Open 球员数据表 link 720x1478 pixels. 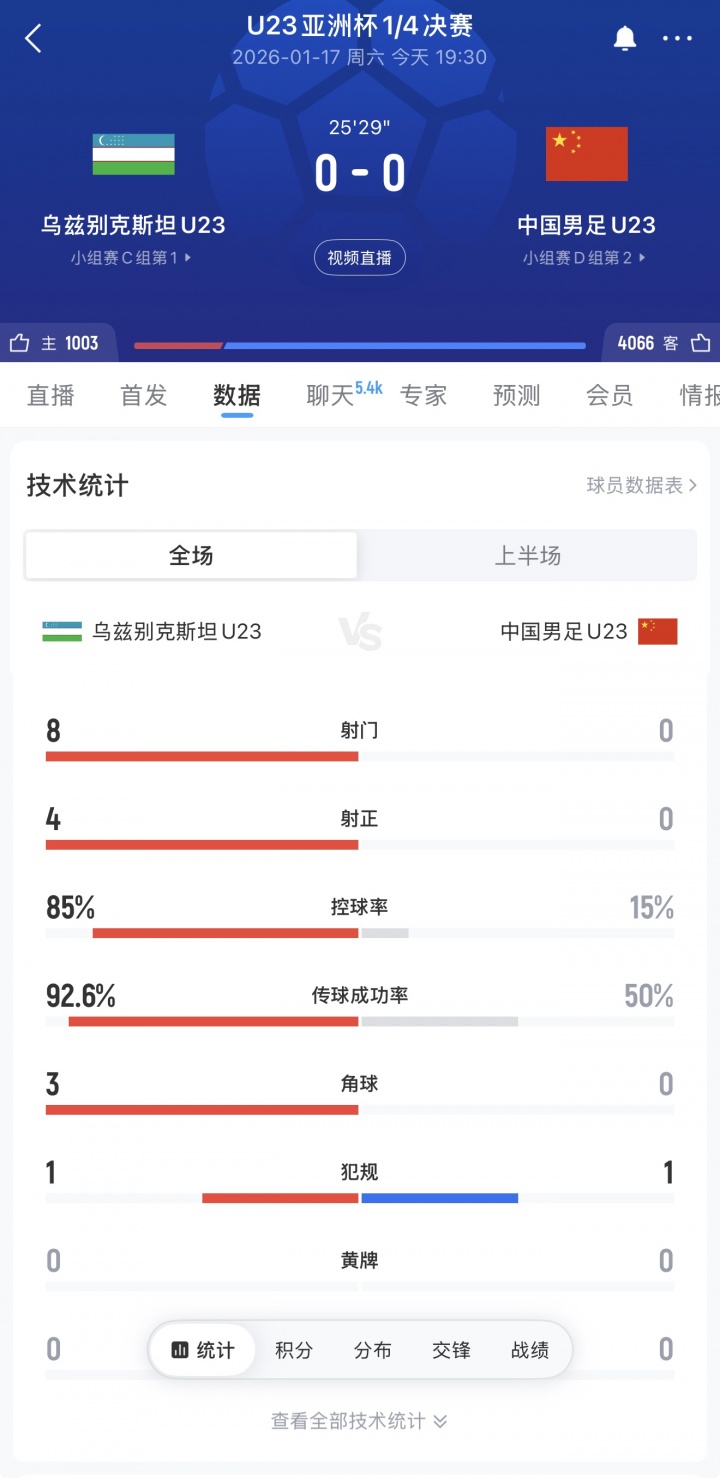(x=641, y=486)
